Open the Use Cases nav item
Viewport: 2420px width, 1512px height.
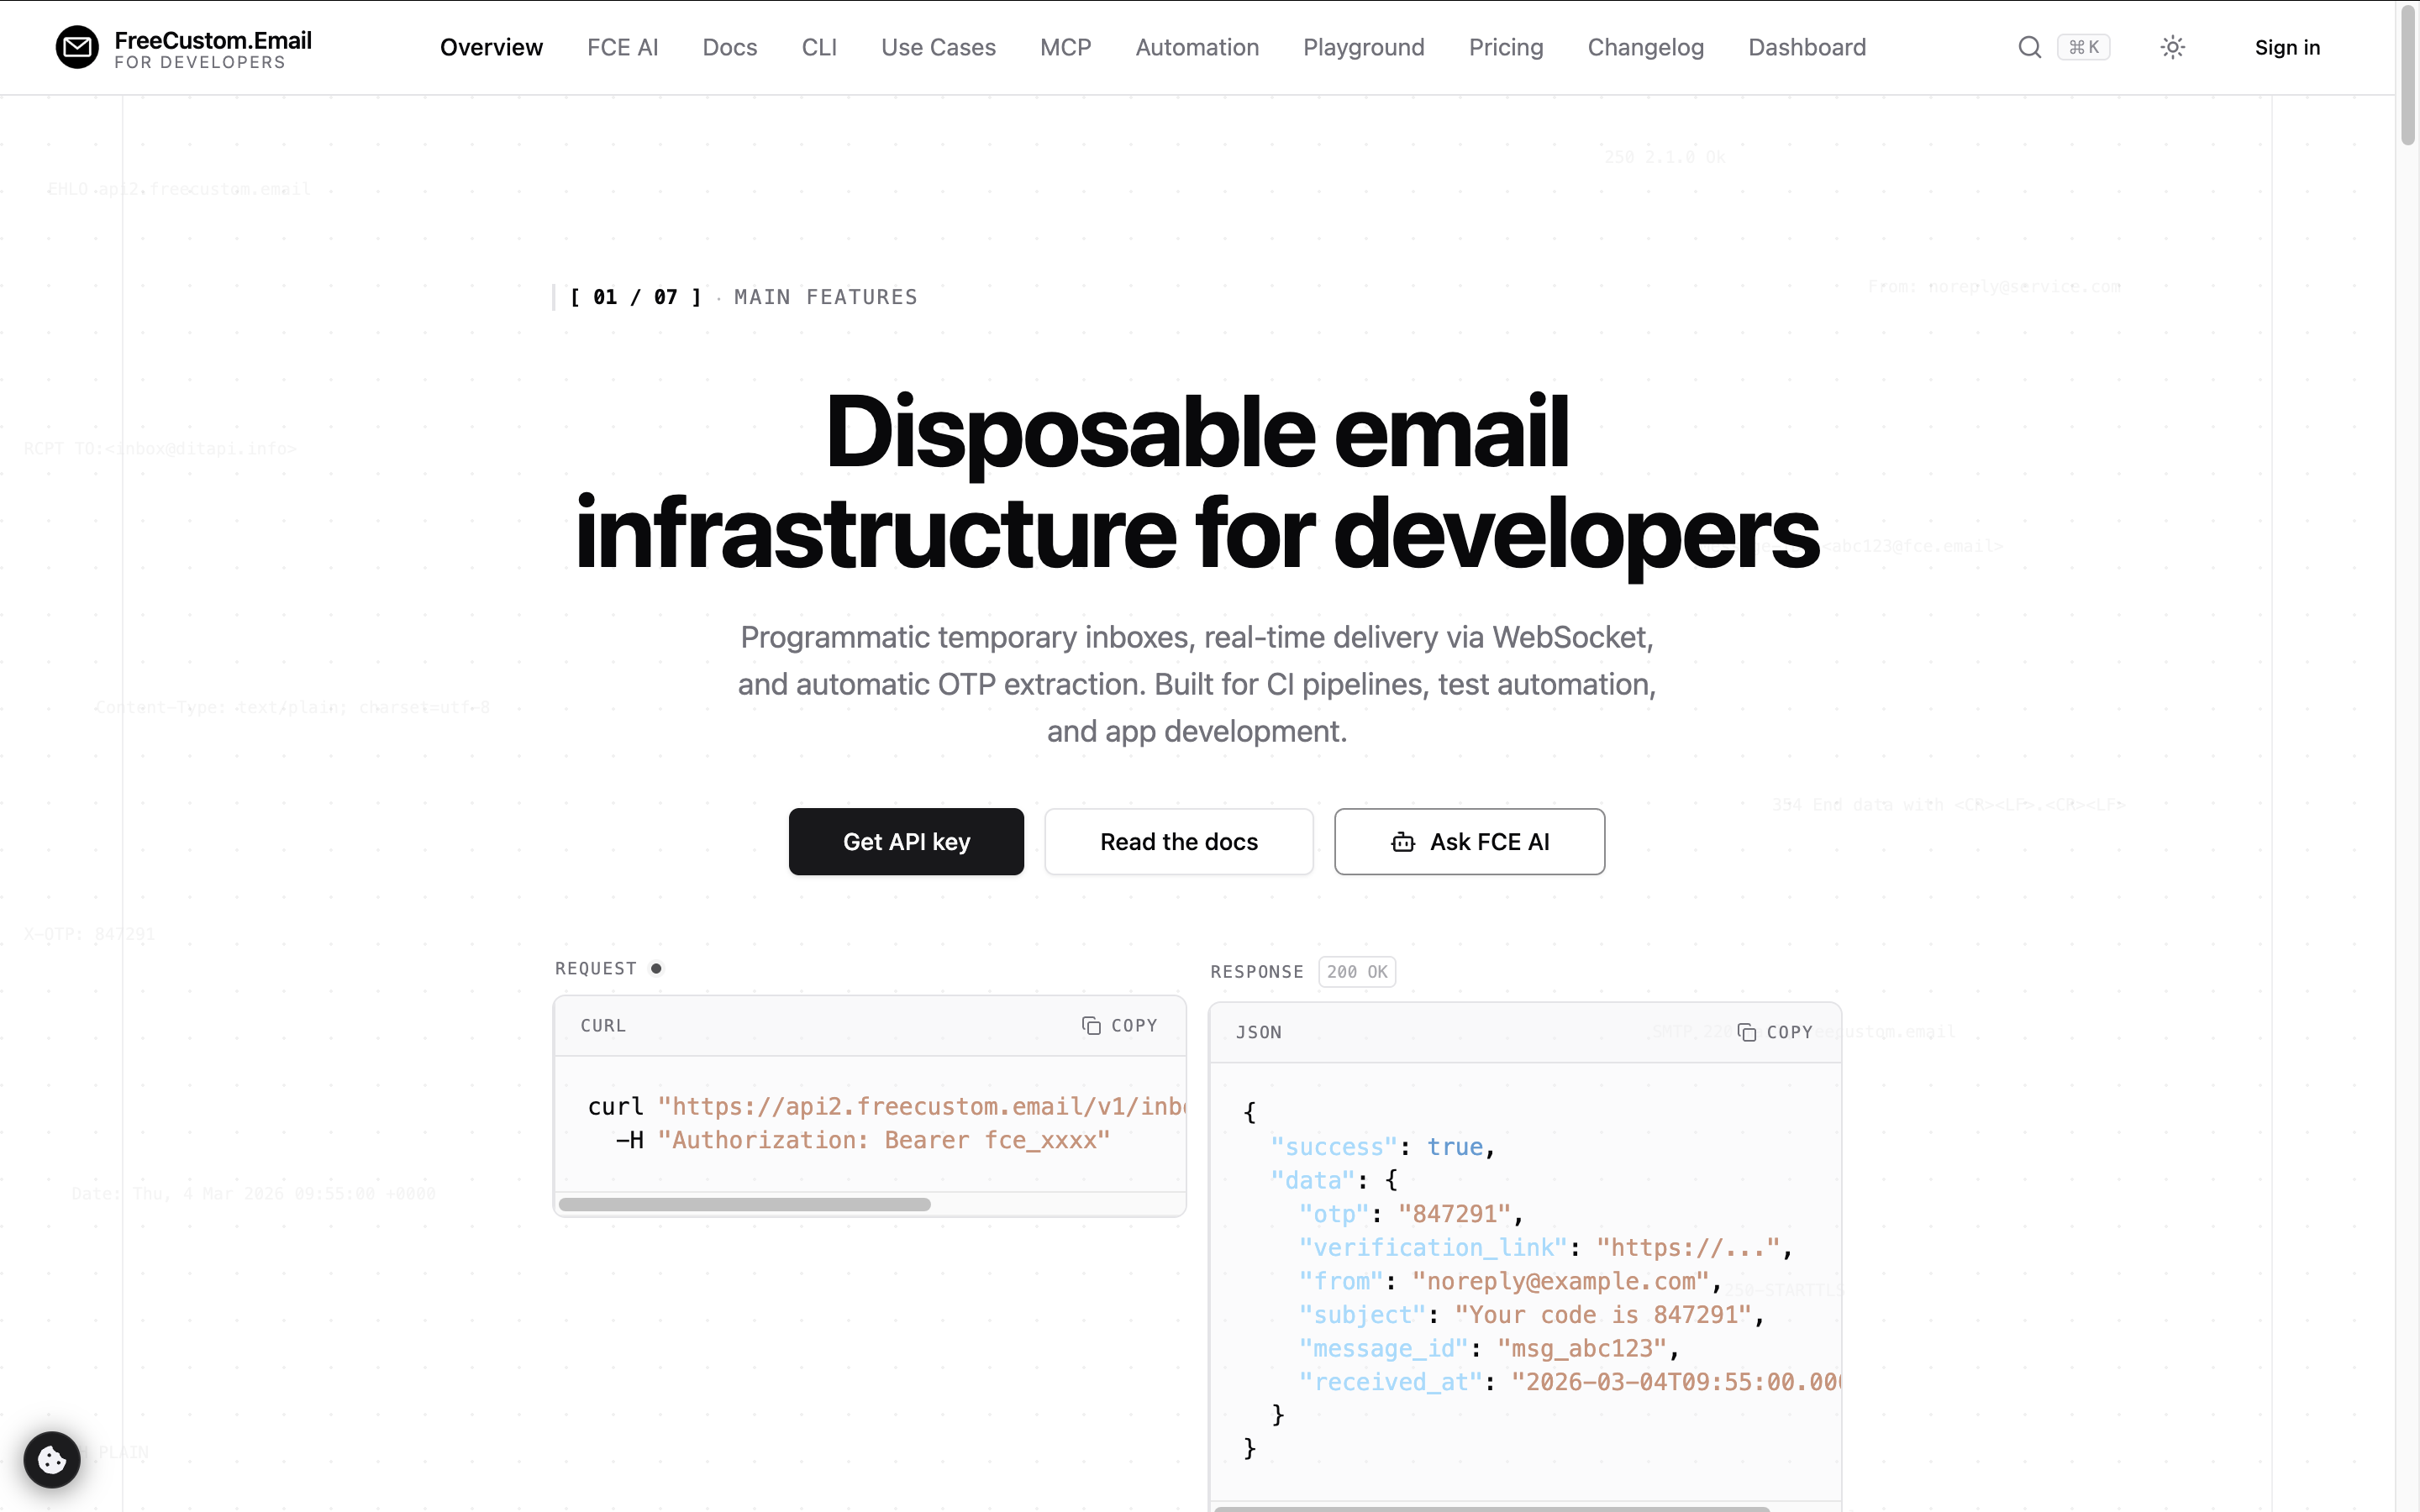point(938,47)
